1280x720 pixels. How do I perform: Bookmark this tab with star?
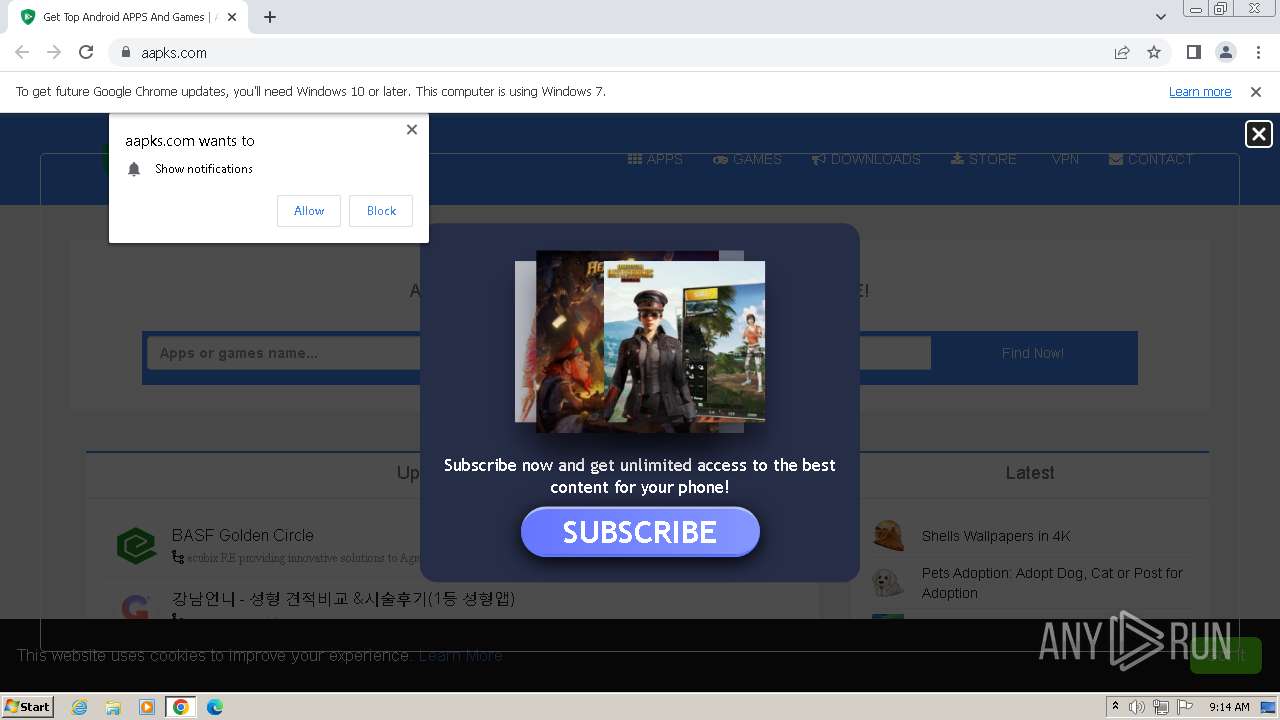1154,52
